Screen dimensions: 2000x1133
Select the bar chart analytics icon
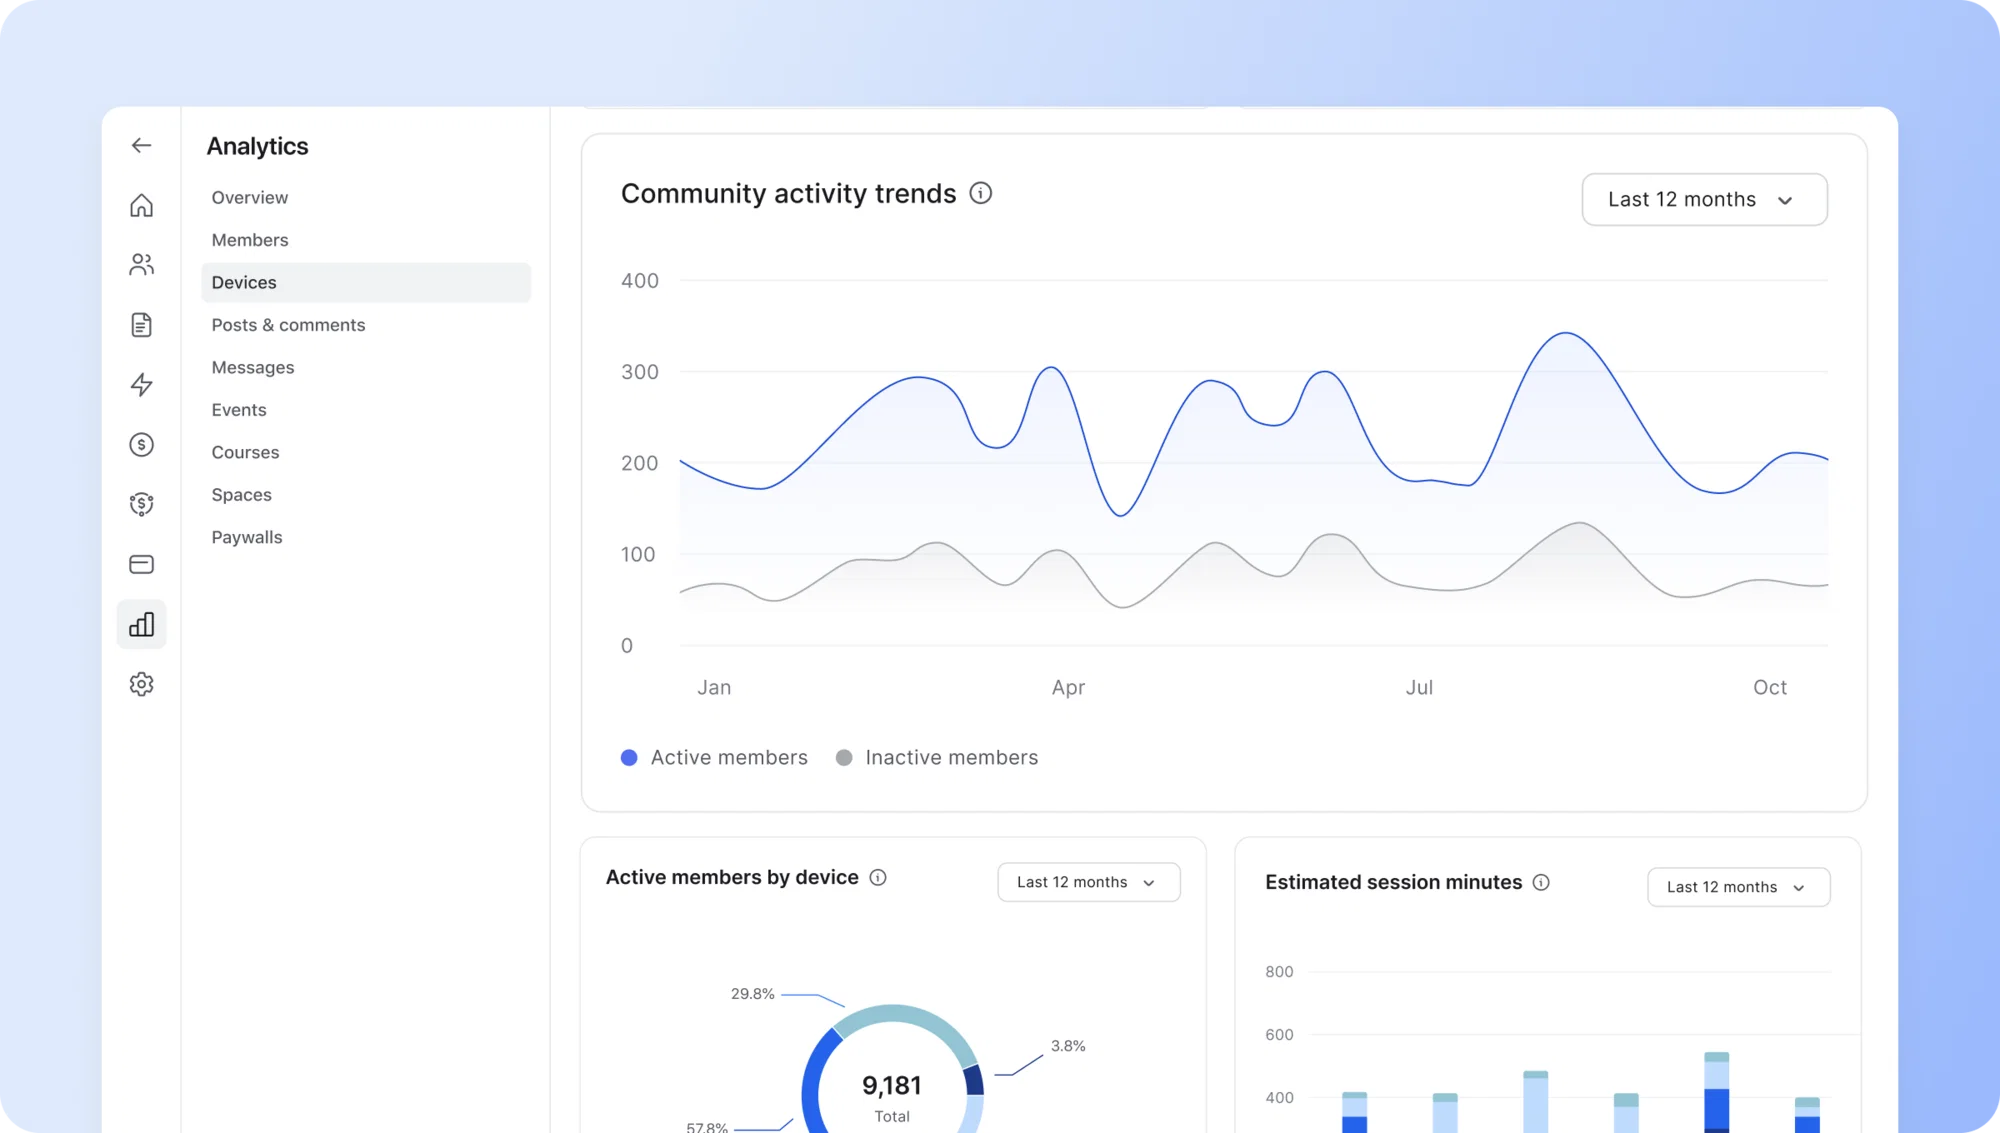(141, 624)
